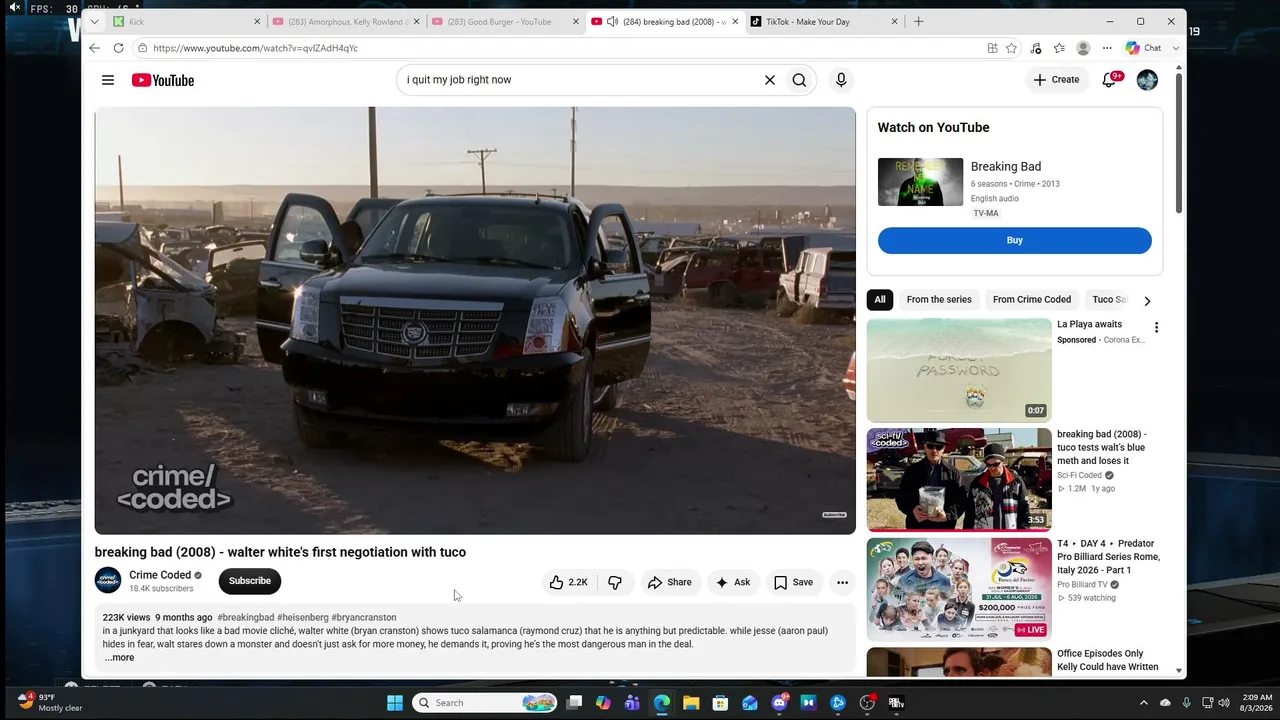Show more filter chips with the arrow
Image resolution: width=1280 pixels, height=720 pixels.
coord(1147,300)
